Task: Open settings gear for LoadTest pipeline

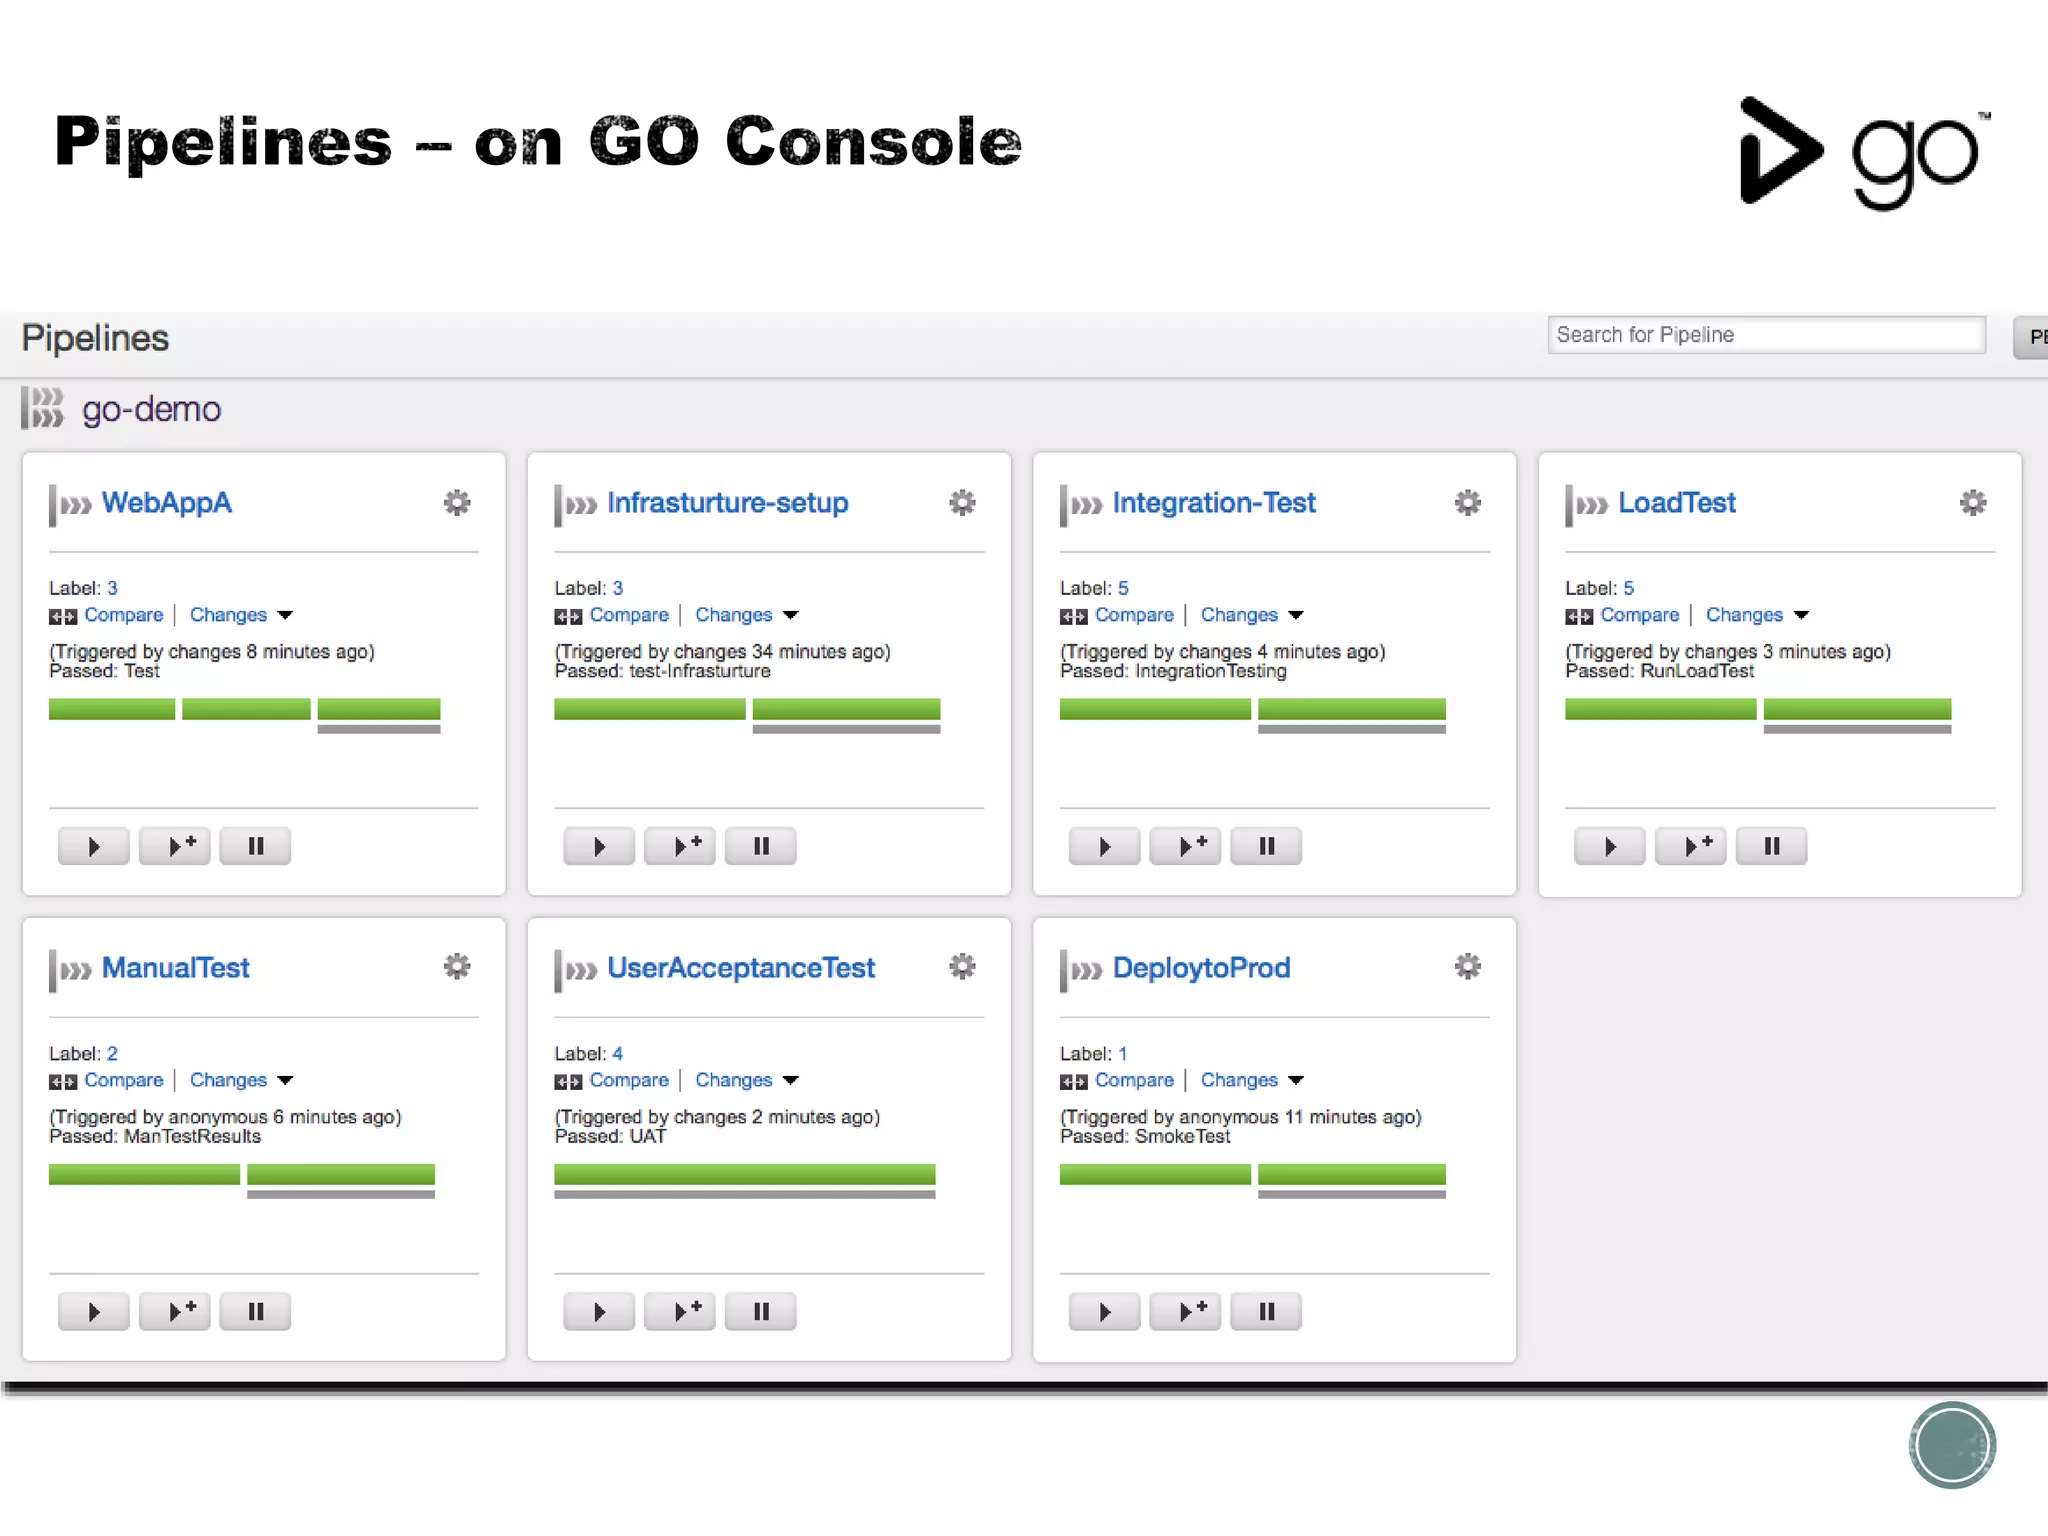Action: 1973,502
